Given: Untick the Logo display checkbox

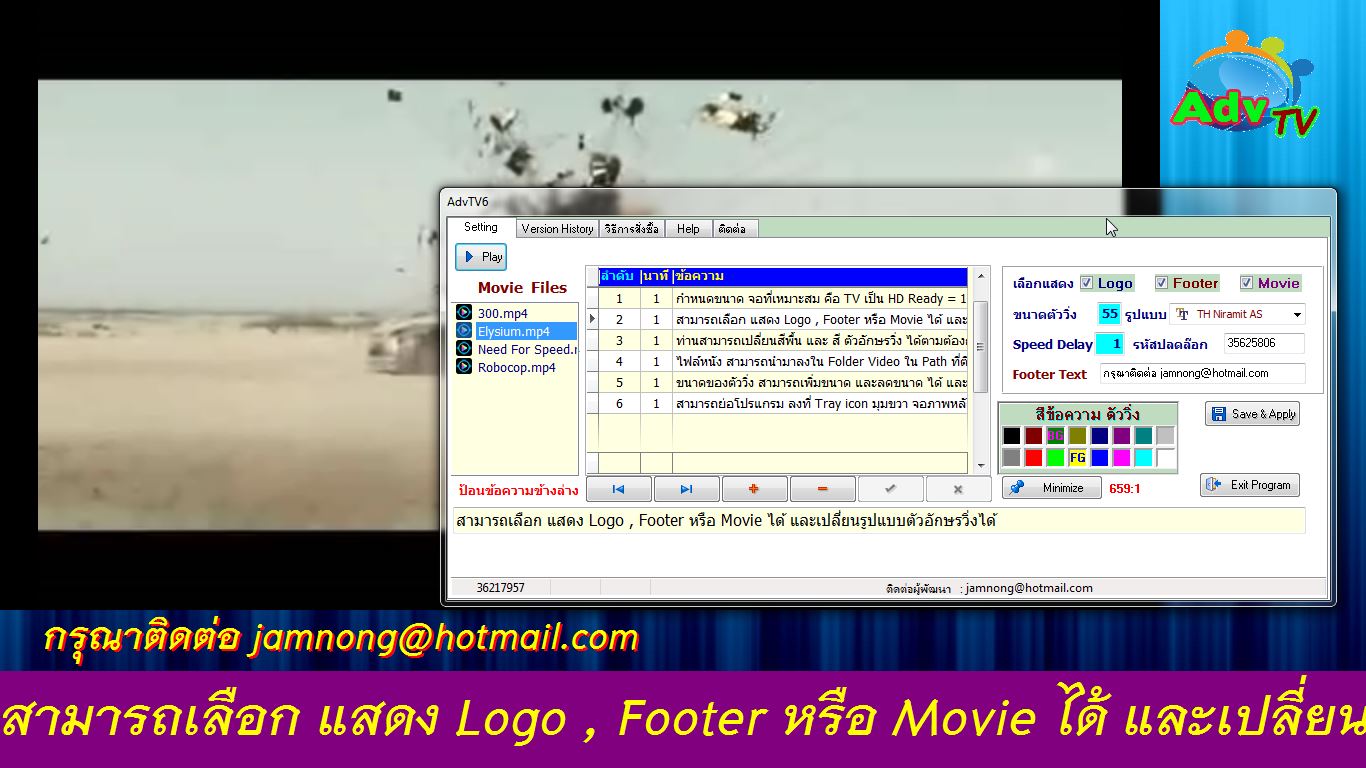Looking at the screenshot, I should point(1086,283).
